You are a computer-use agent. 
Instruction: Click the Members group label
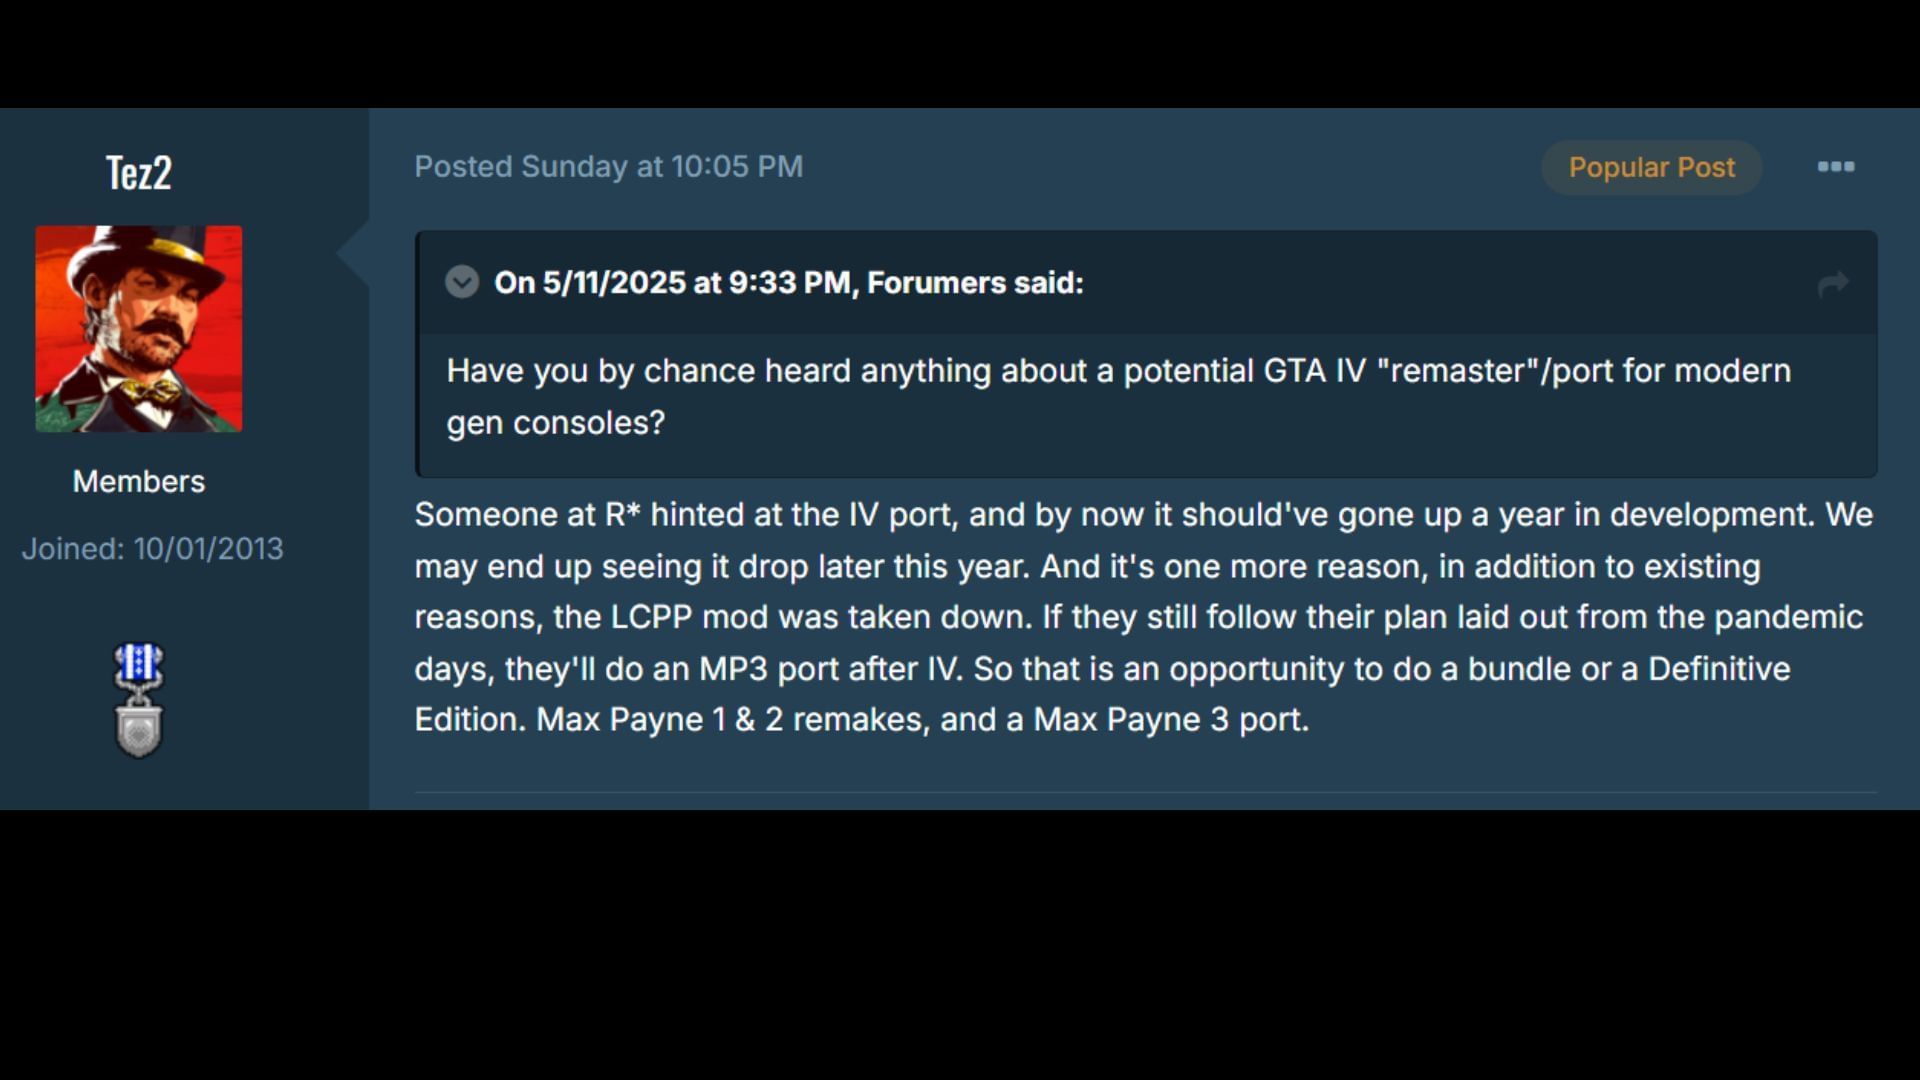coord(139,482)
